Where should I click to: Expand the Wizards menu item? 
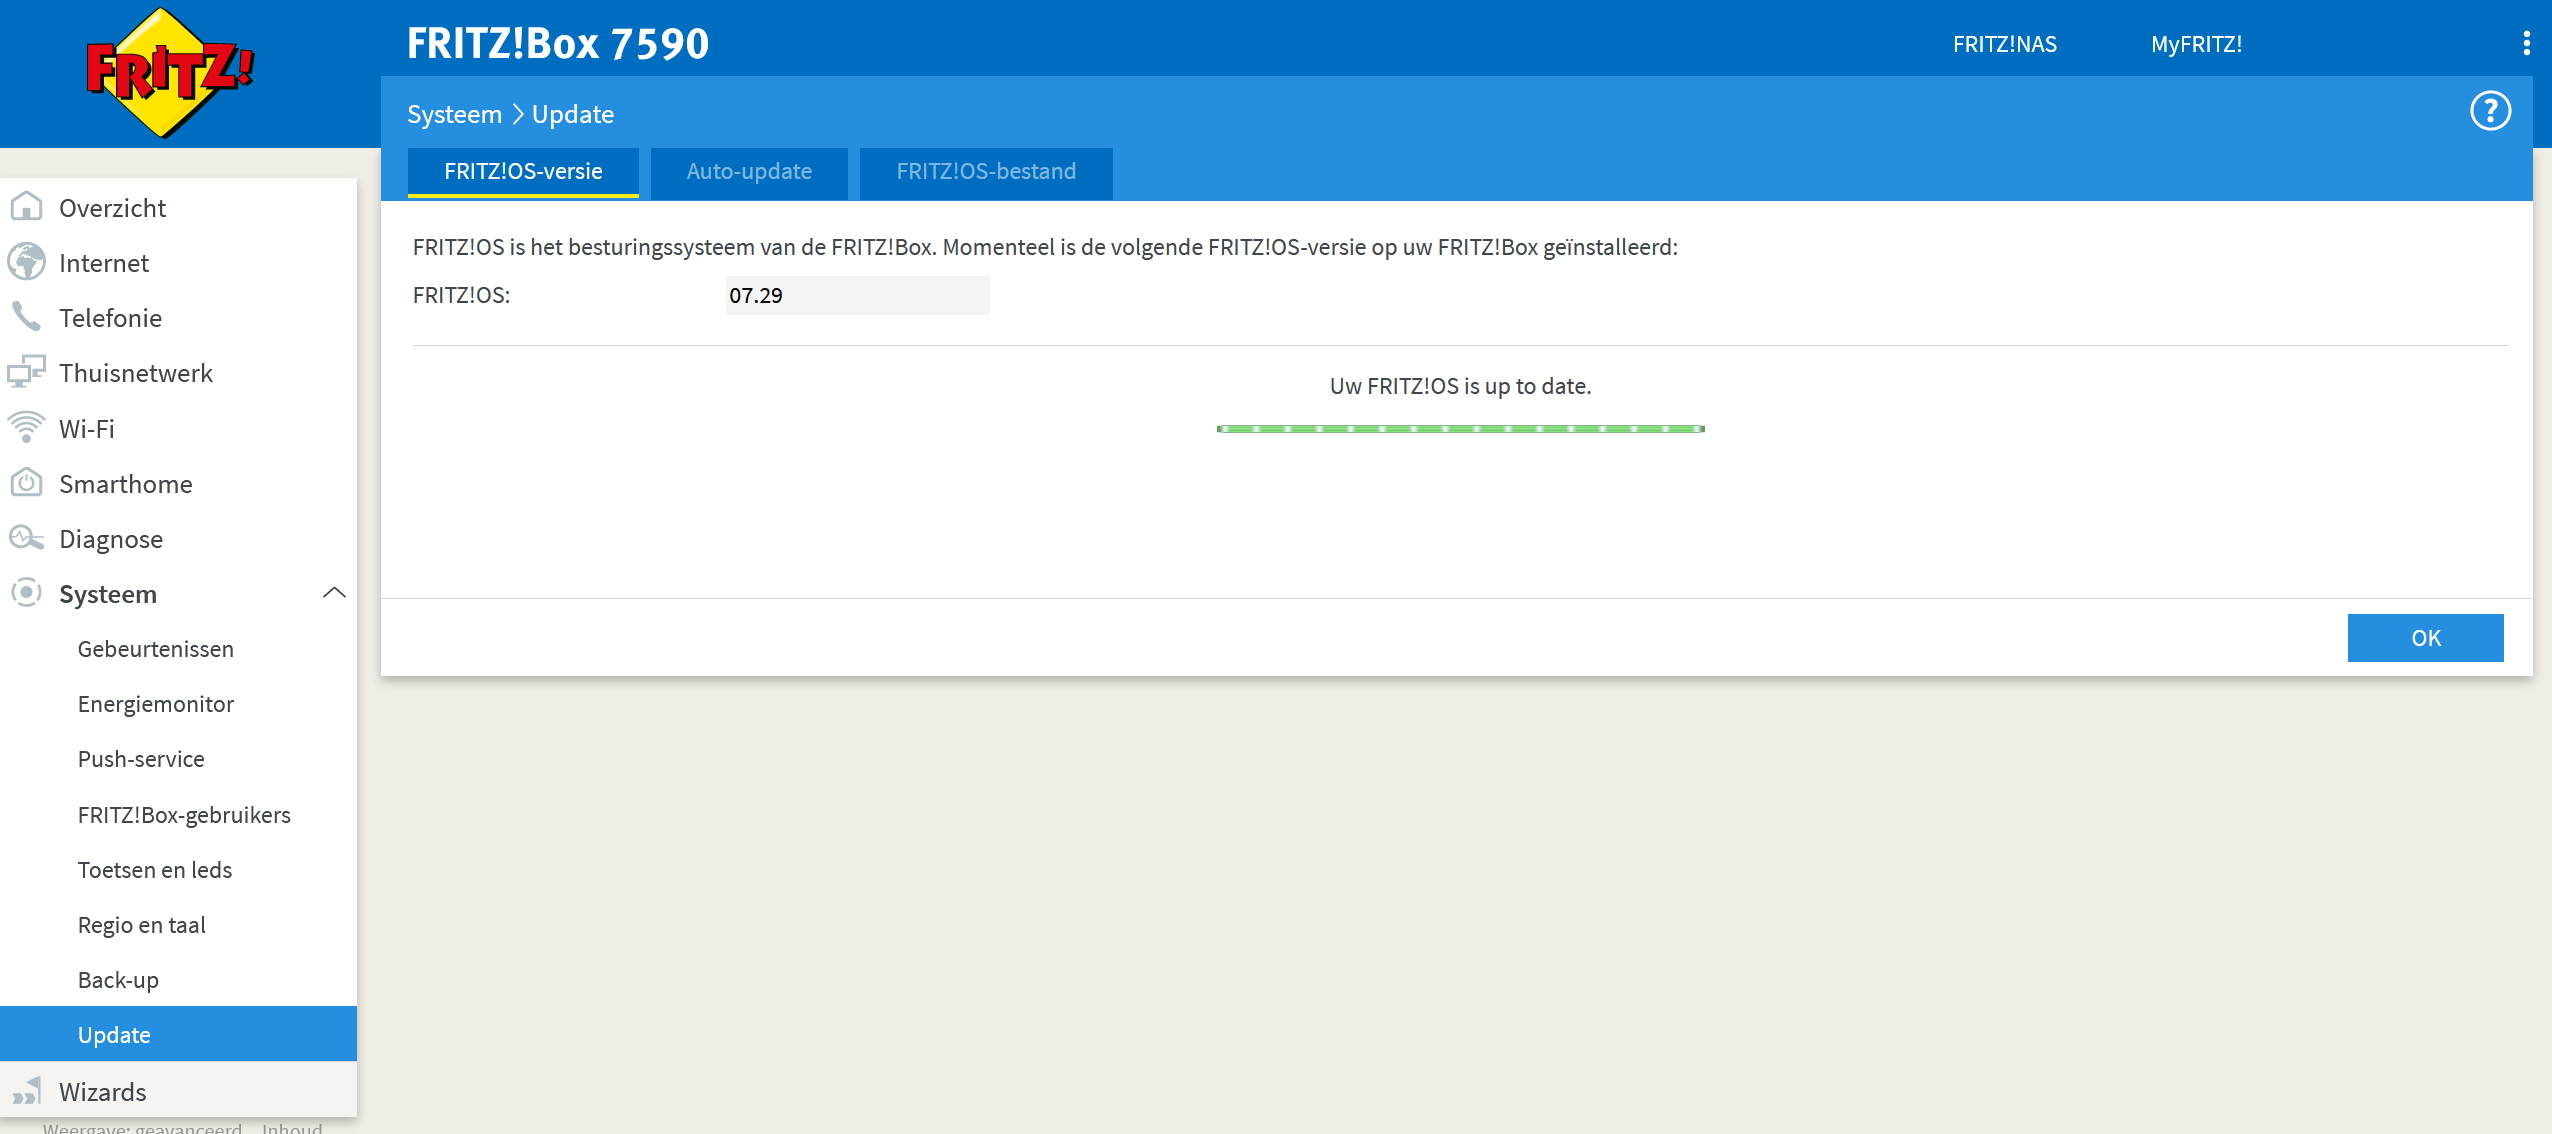102,1091
